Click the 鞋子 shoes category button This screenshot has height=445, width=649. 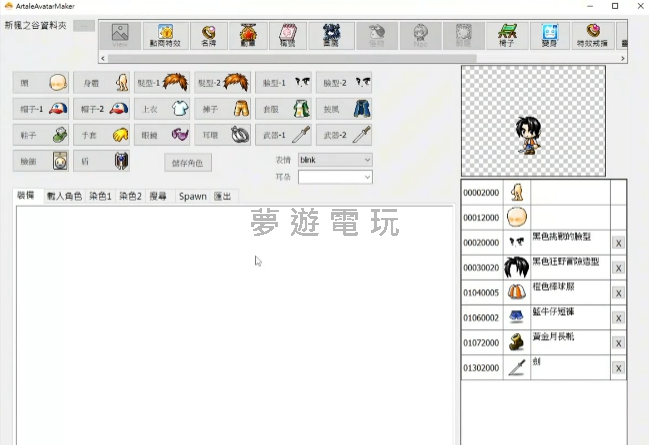[x=43, y=134]
